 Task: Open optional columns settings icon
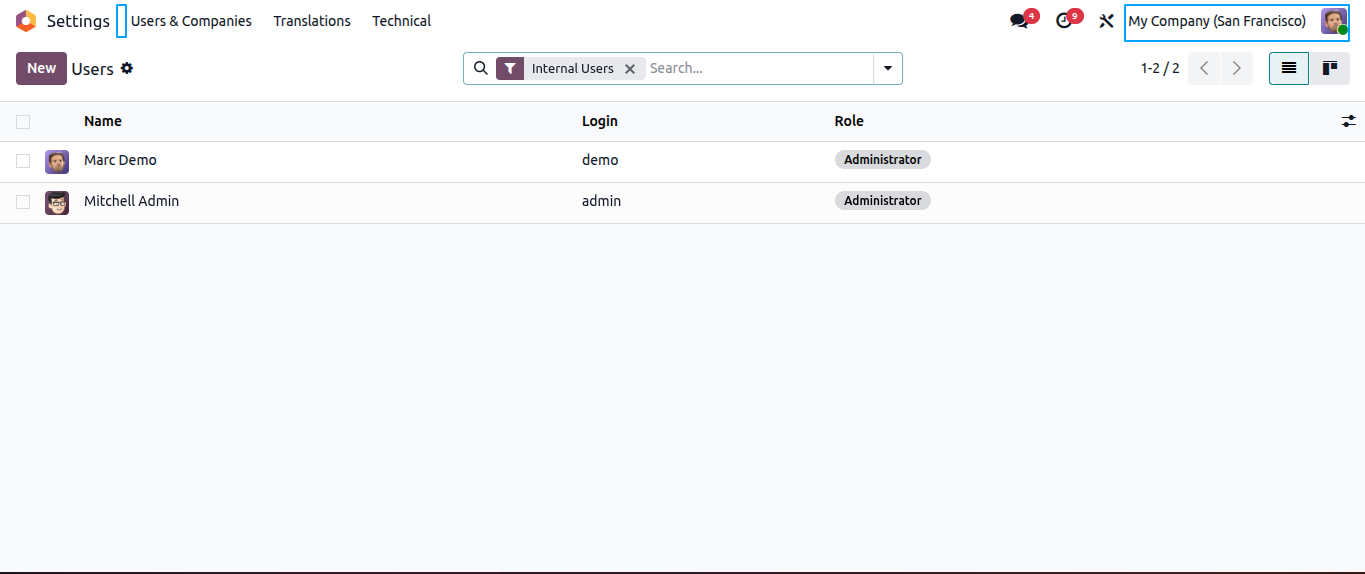pos(1349,121)
